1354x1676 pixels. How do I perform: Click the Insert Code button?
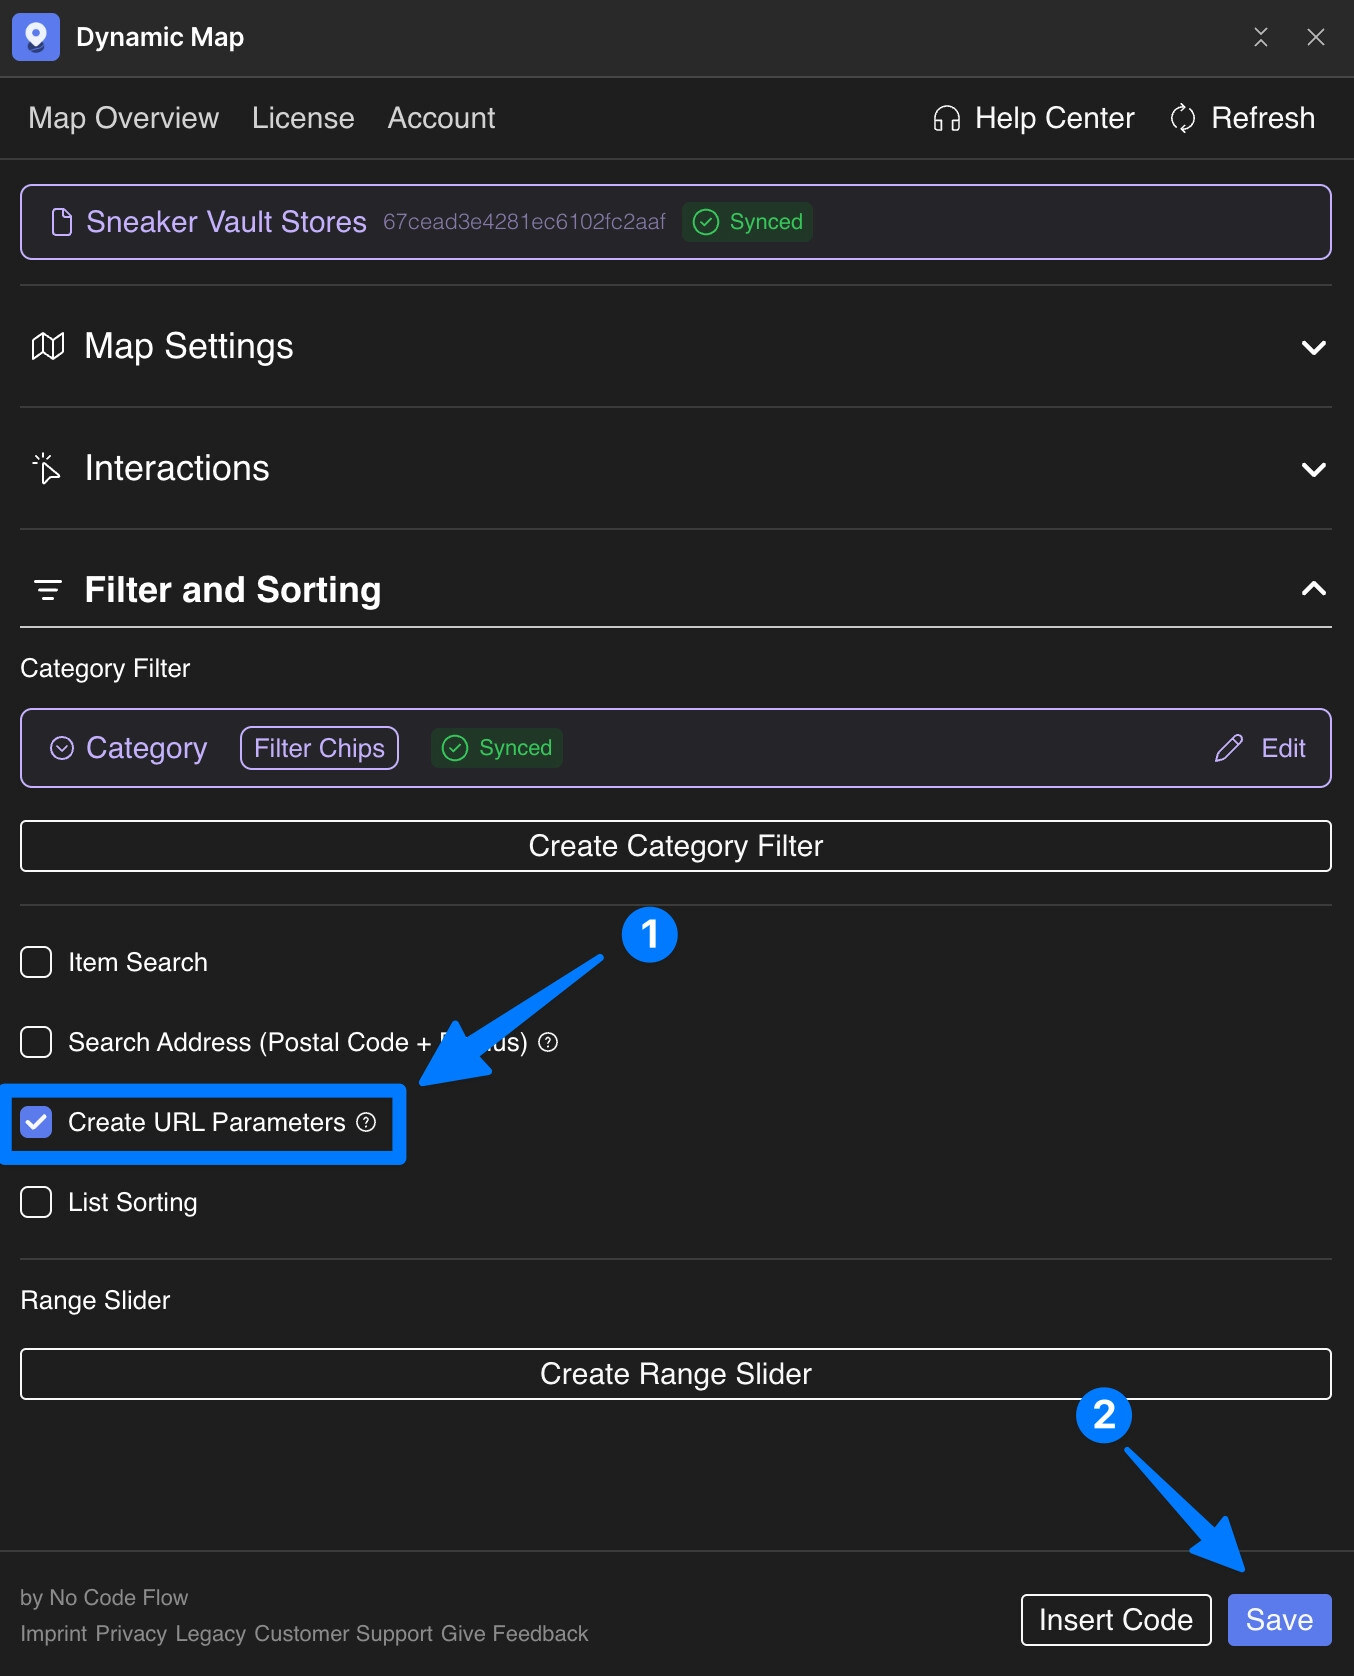point(1116,1620)
